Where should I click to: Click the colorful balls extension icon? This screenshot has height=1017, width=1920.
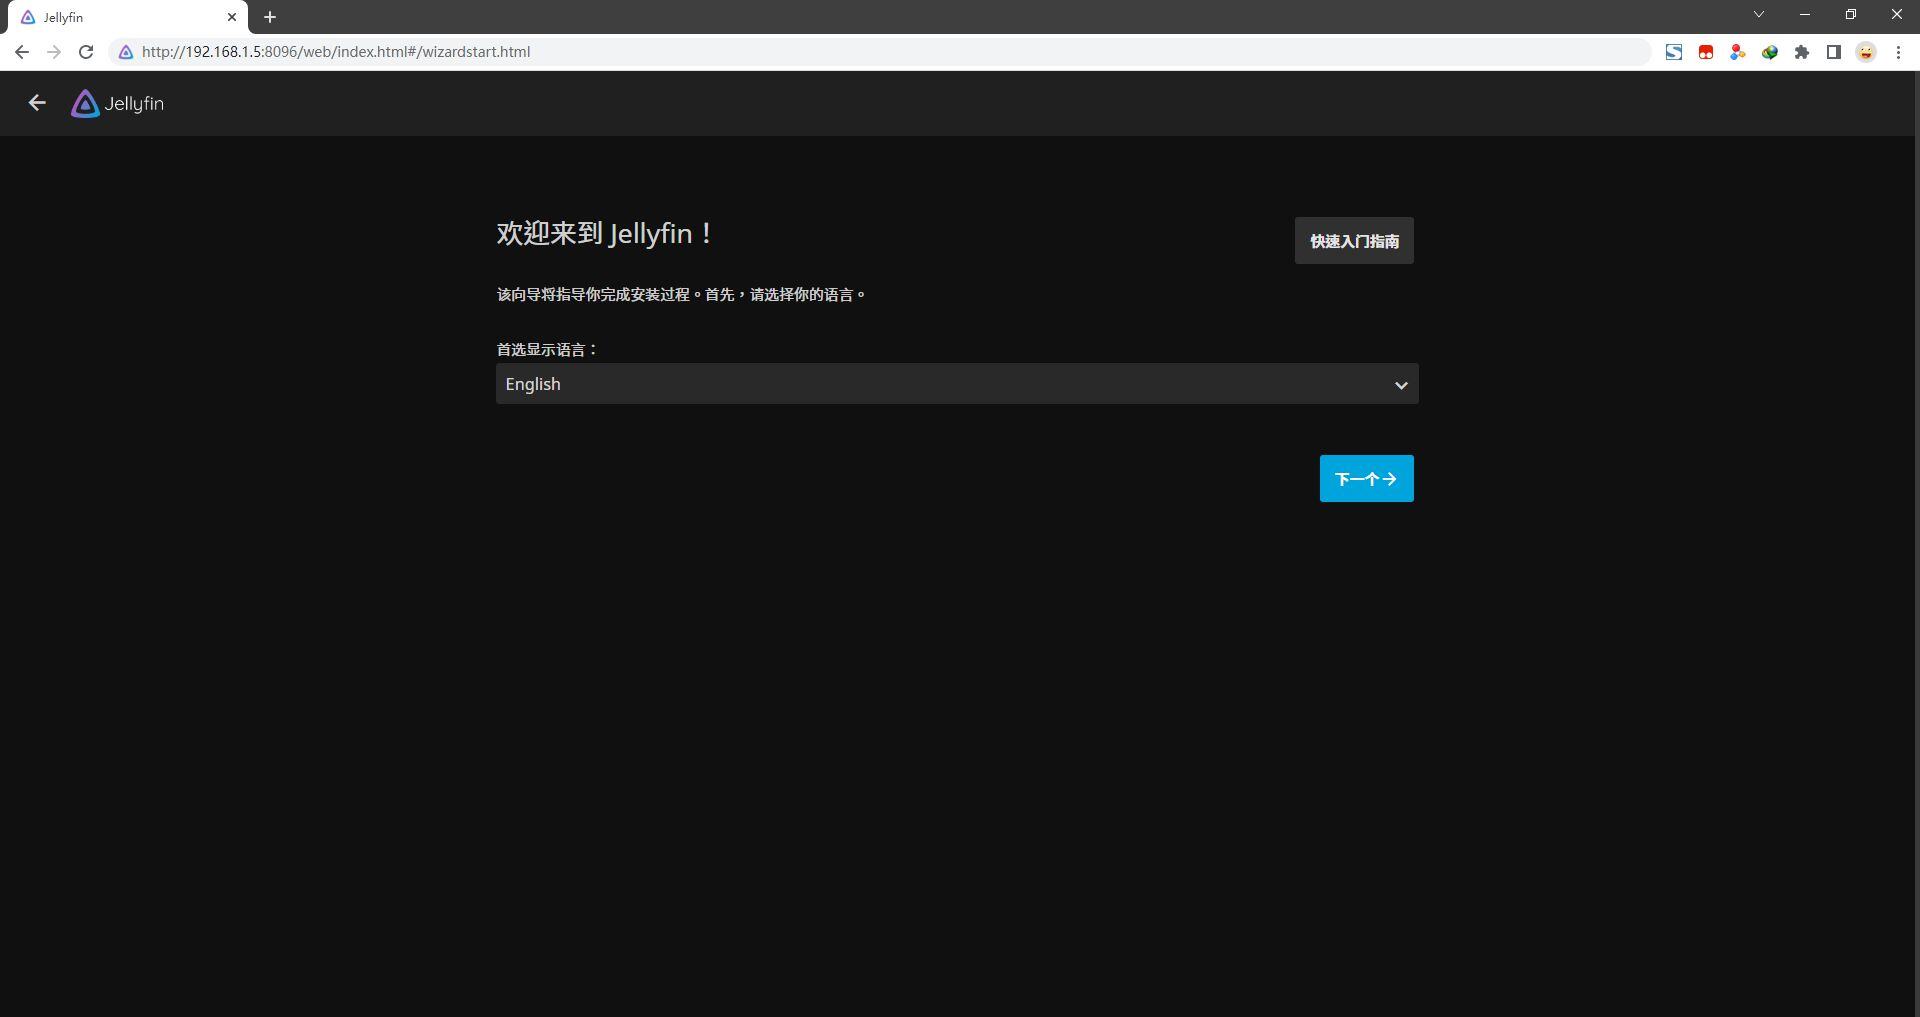pyautogui.click(x=1737, y=52)
